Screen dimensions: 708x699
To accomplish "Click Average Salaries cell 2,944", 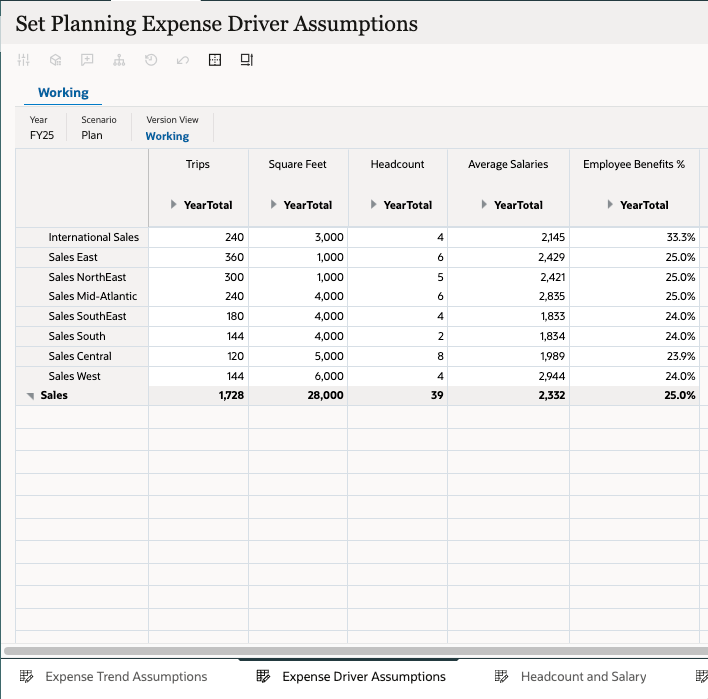I will 508,376.
